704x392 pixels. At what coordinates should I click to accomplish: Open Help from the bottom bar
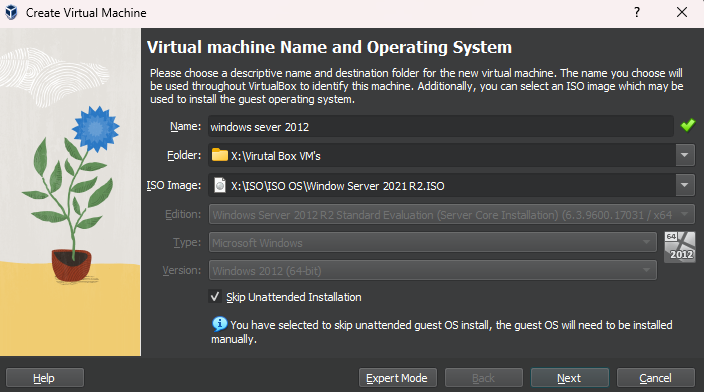pyautogui.click(x=45, y=378)
